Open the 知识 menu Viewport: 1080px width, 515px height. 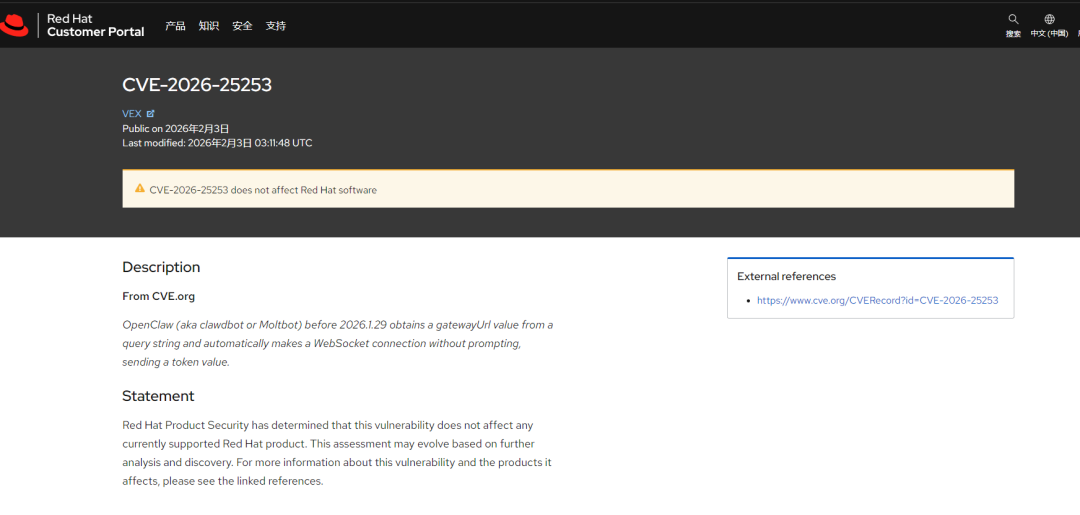tap(209, 25)
